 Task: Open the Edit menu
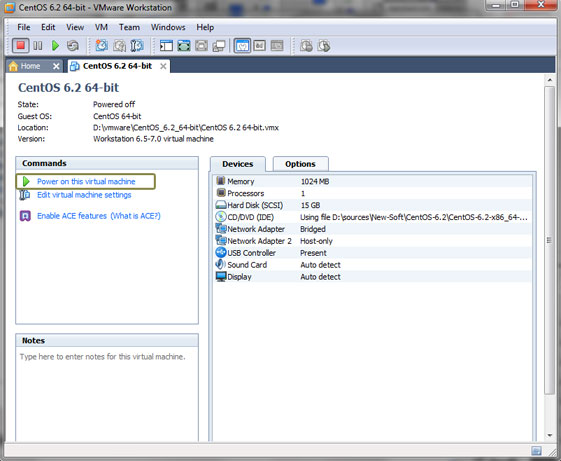click(x=48, y=27)
